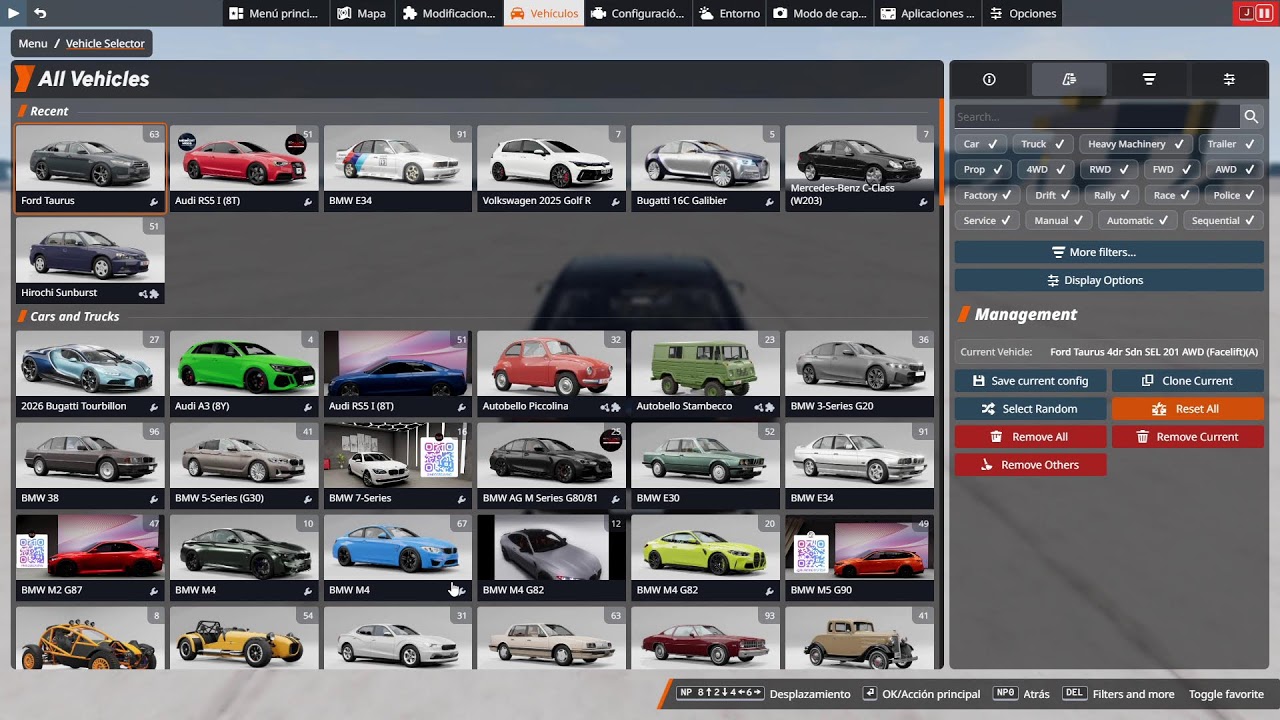Click the Clone Current button
Viewport: 1280px width, 720px height.
click(1188, 381)
